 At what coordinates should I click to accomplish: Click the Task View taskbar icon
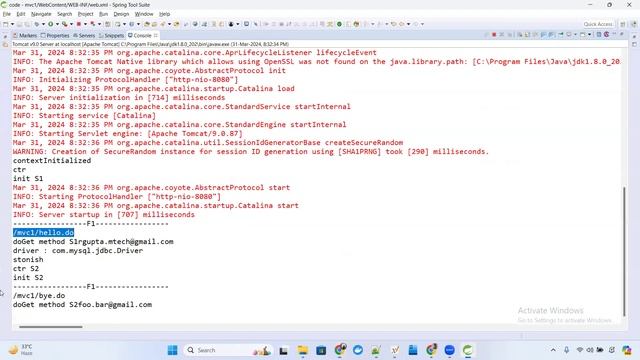click(x=284, y=350)
